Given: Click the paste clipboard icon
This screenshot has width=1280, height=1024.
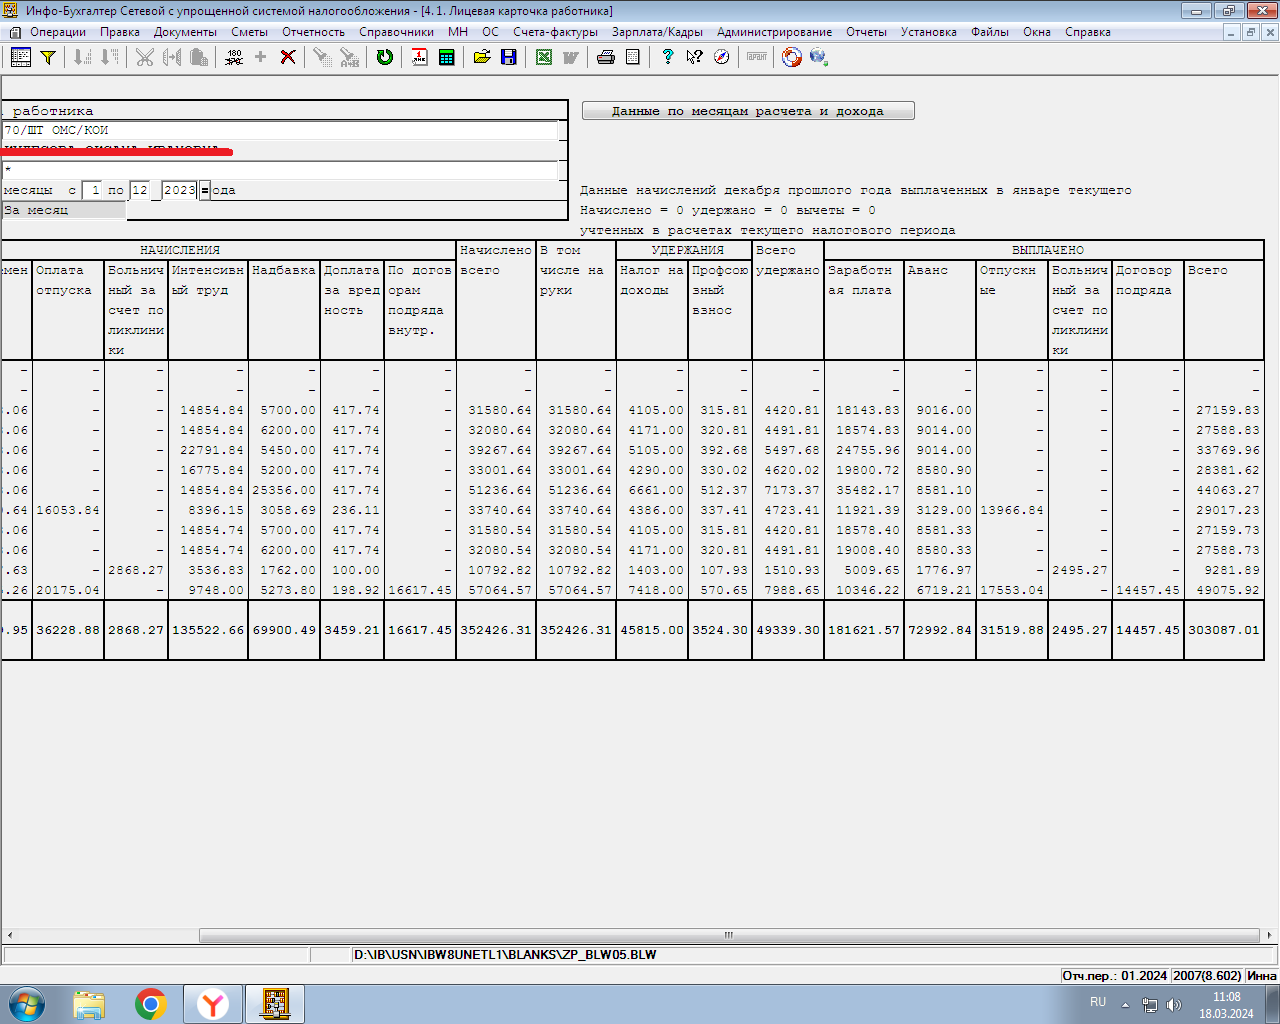Looking at the screenshot, I should click(x=199, y=57).
